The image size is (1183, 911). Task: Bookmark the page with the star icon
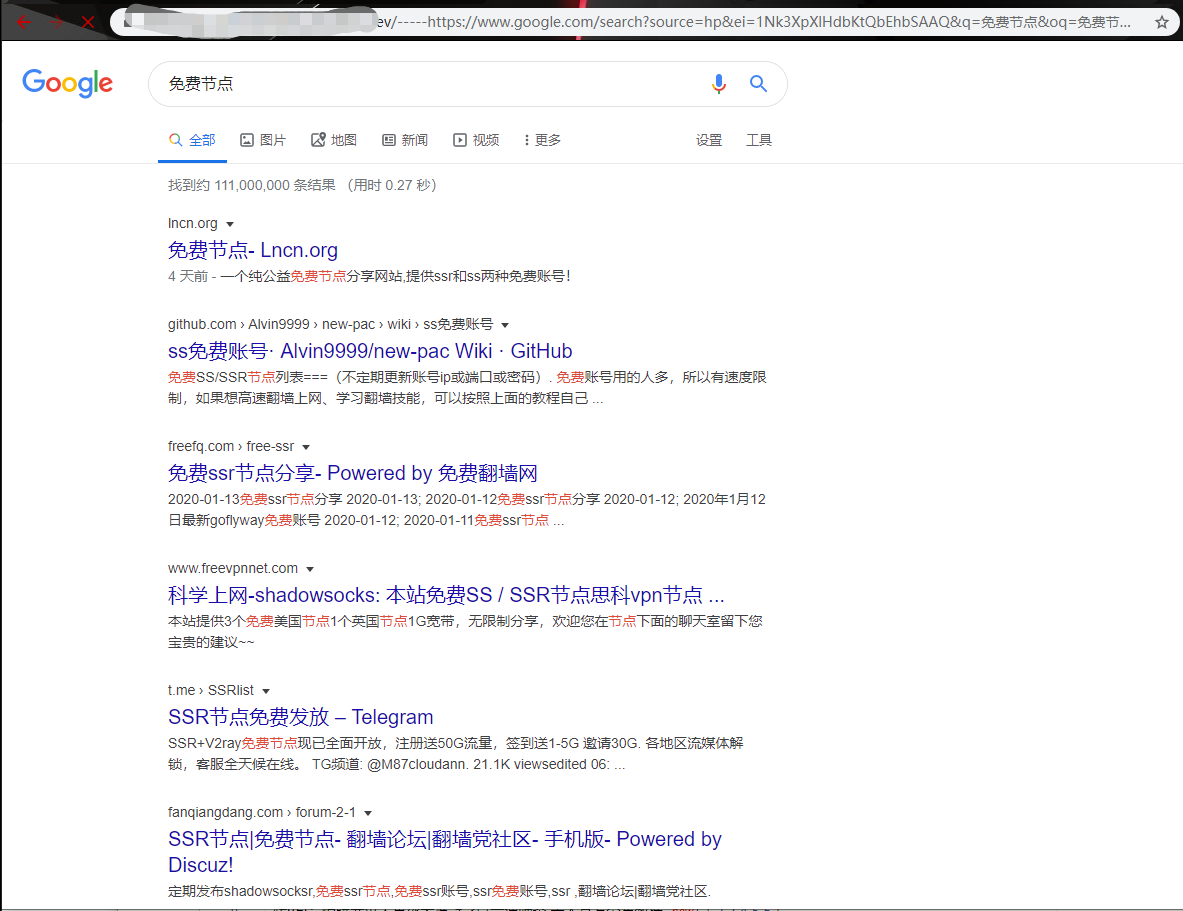click(1162, 23)
